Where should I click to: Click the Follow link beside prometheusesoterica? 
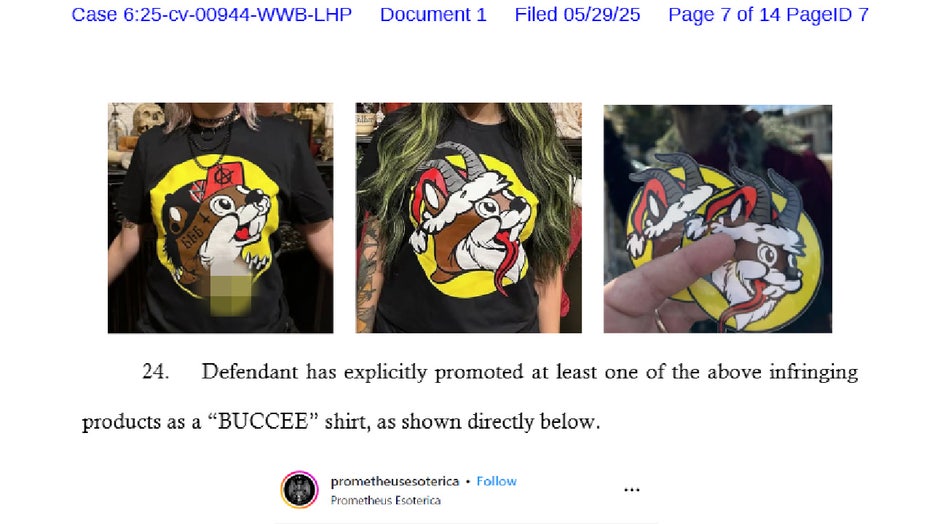tap(496, 481)
